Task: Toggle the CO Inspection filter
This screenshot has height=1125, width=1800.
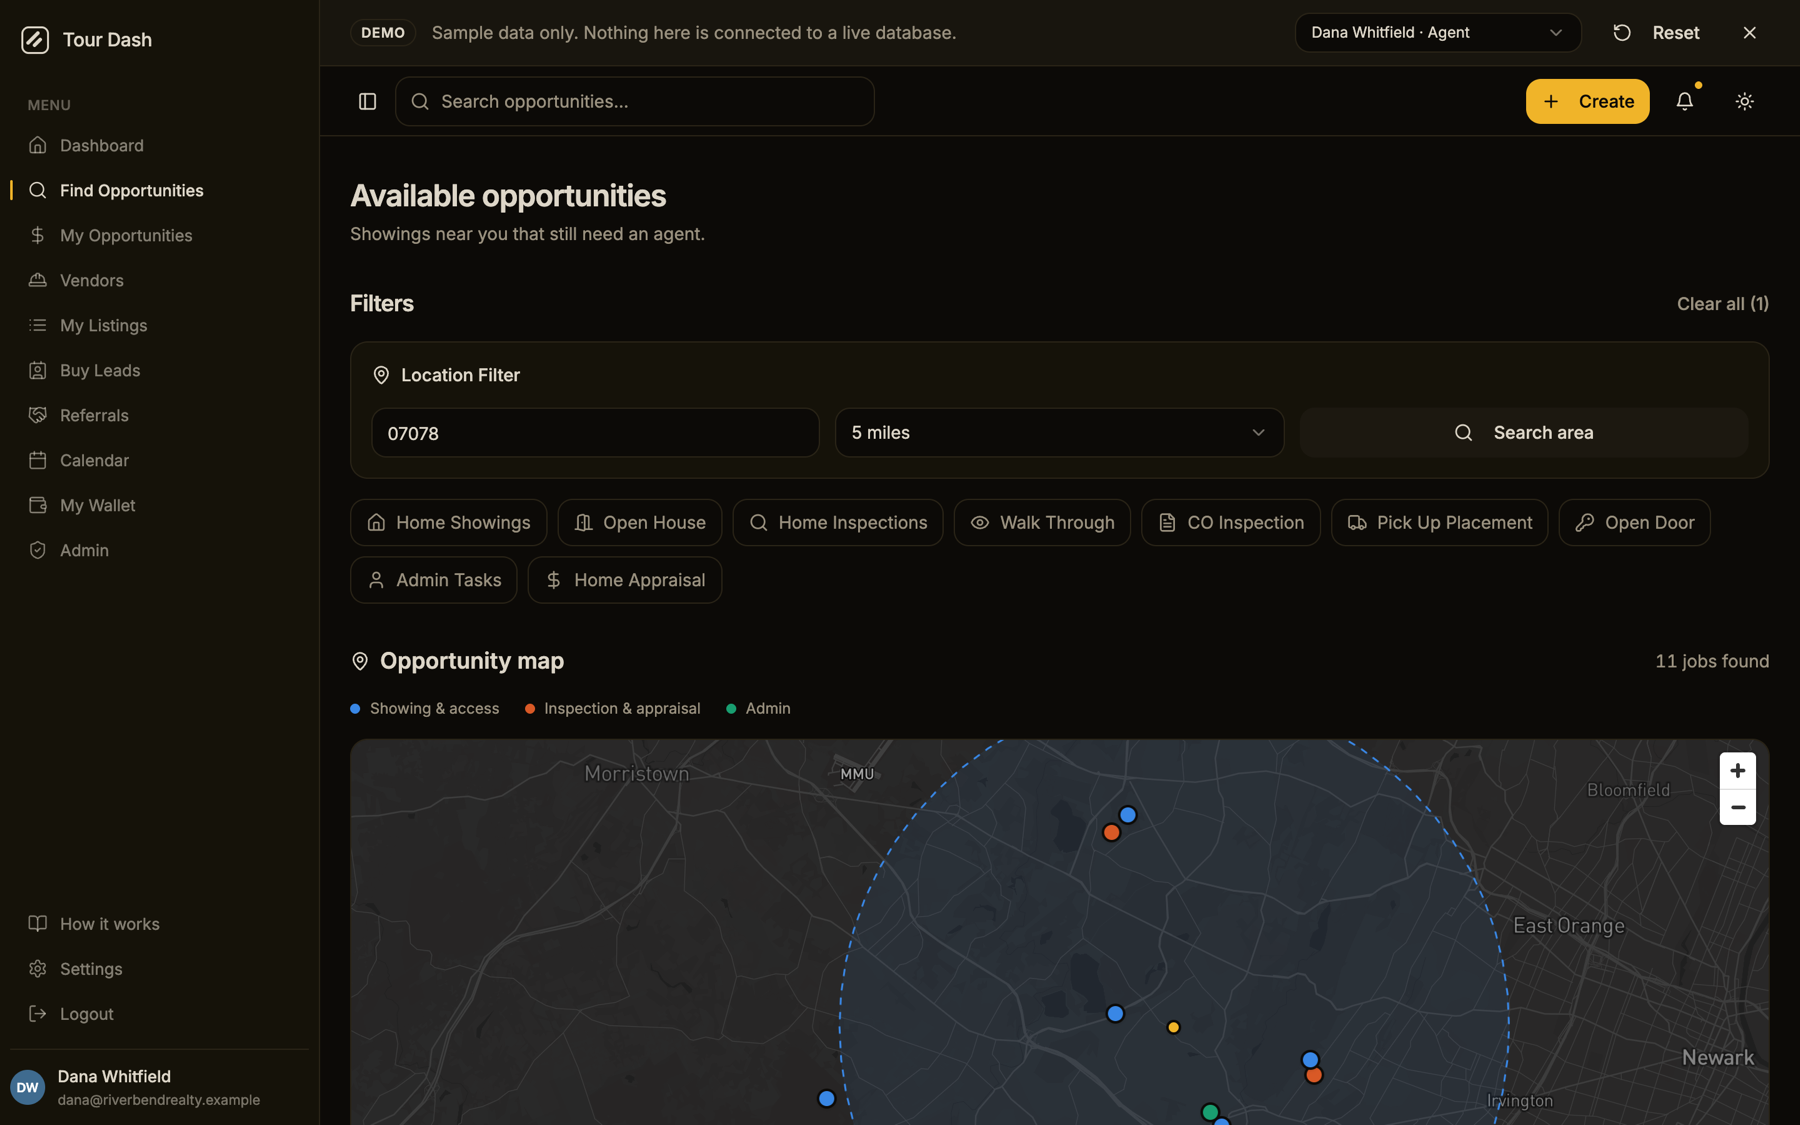Action: coord(1230,523)
